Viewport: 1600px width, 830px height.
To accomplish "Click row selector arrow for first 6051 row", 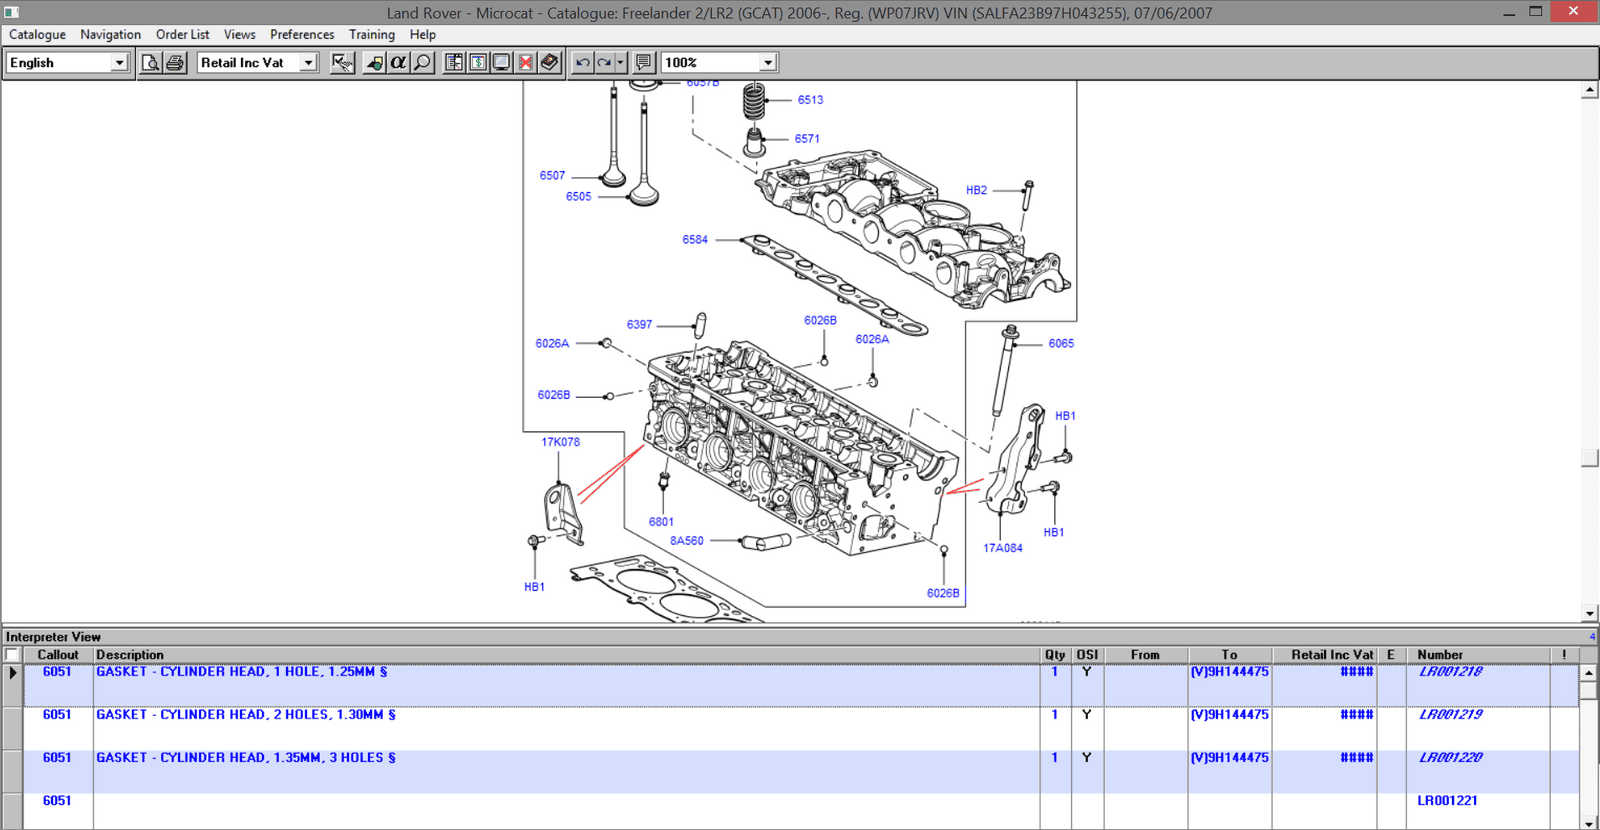I will click(12, 673).
